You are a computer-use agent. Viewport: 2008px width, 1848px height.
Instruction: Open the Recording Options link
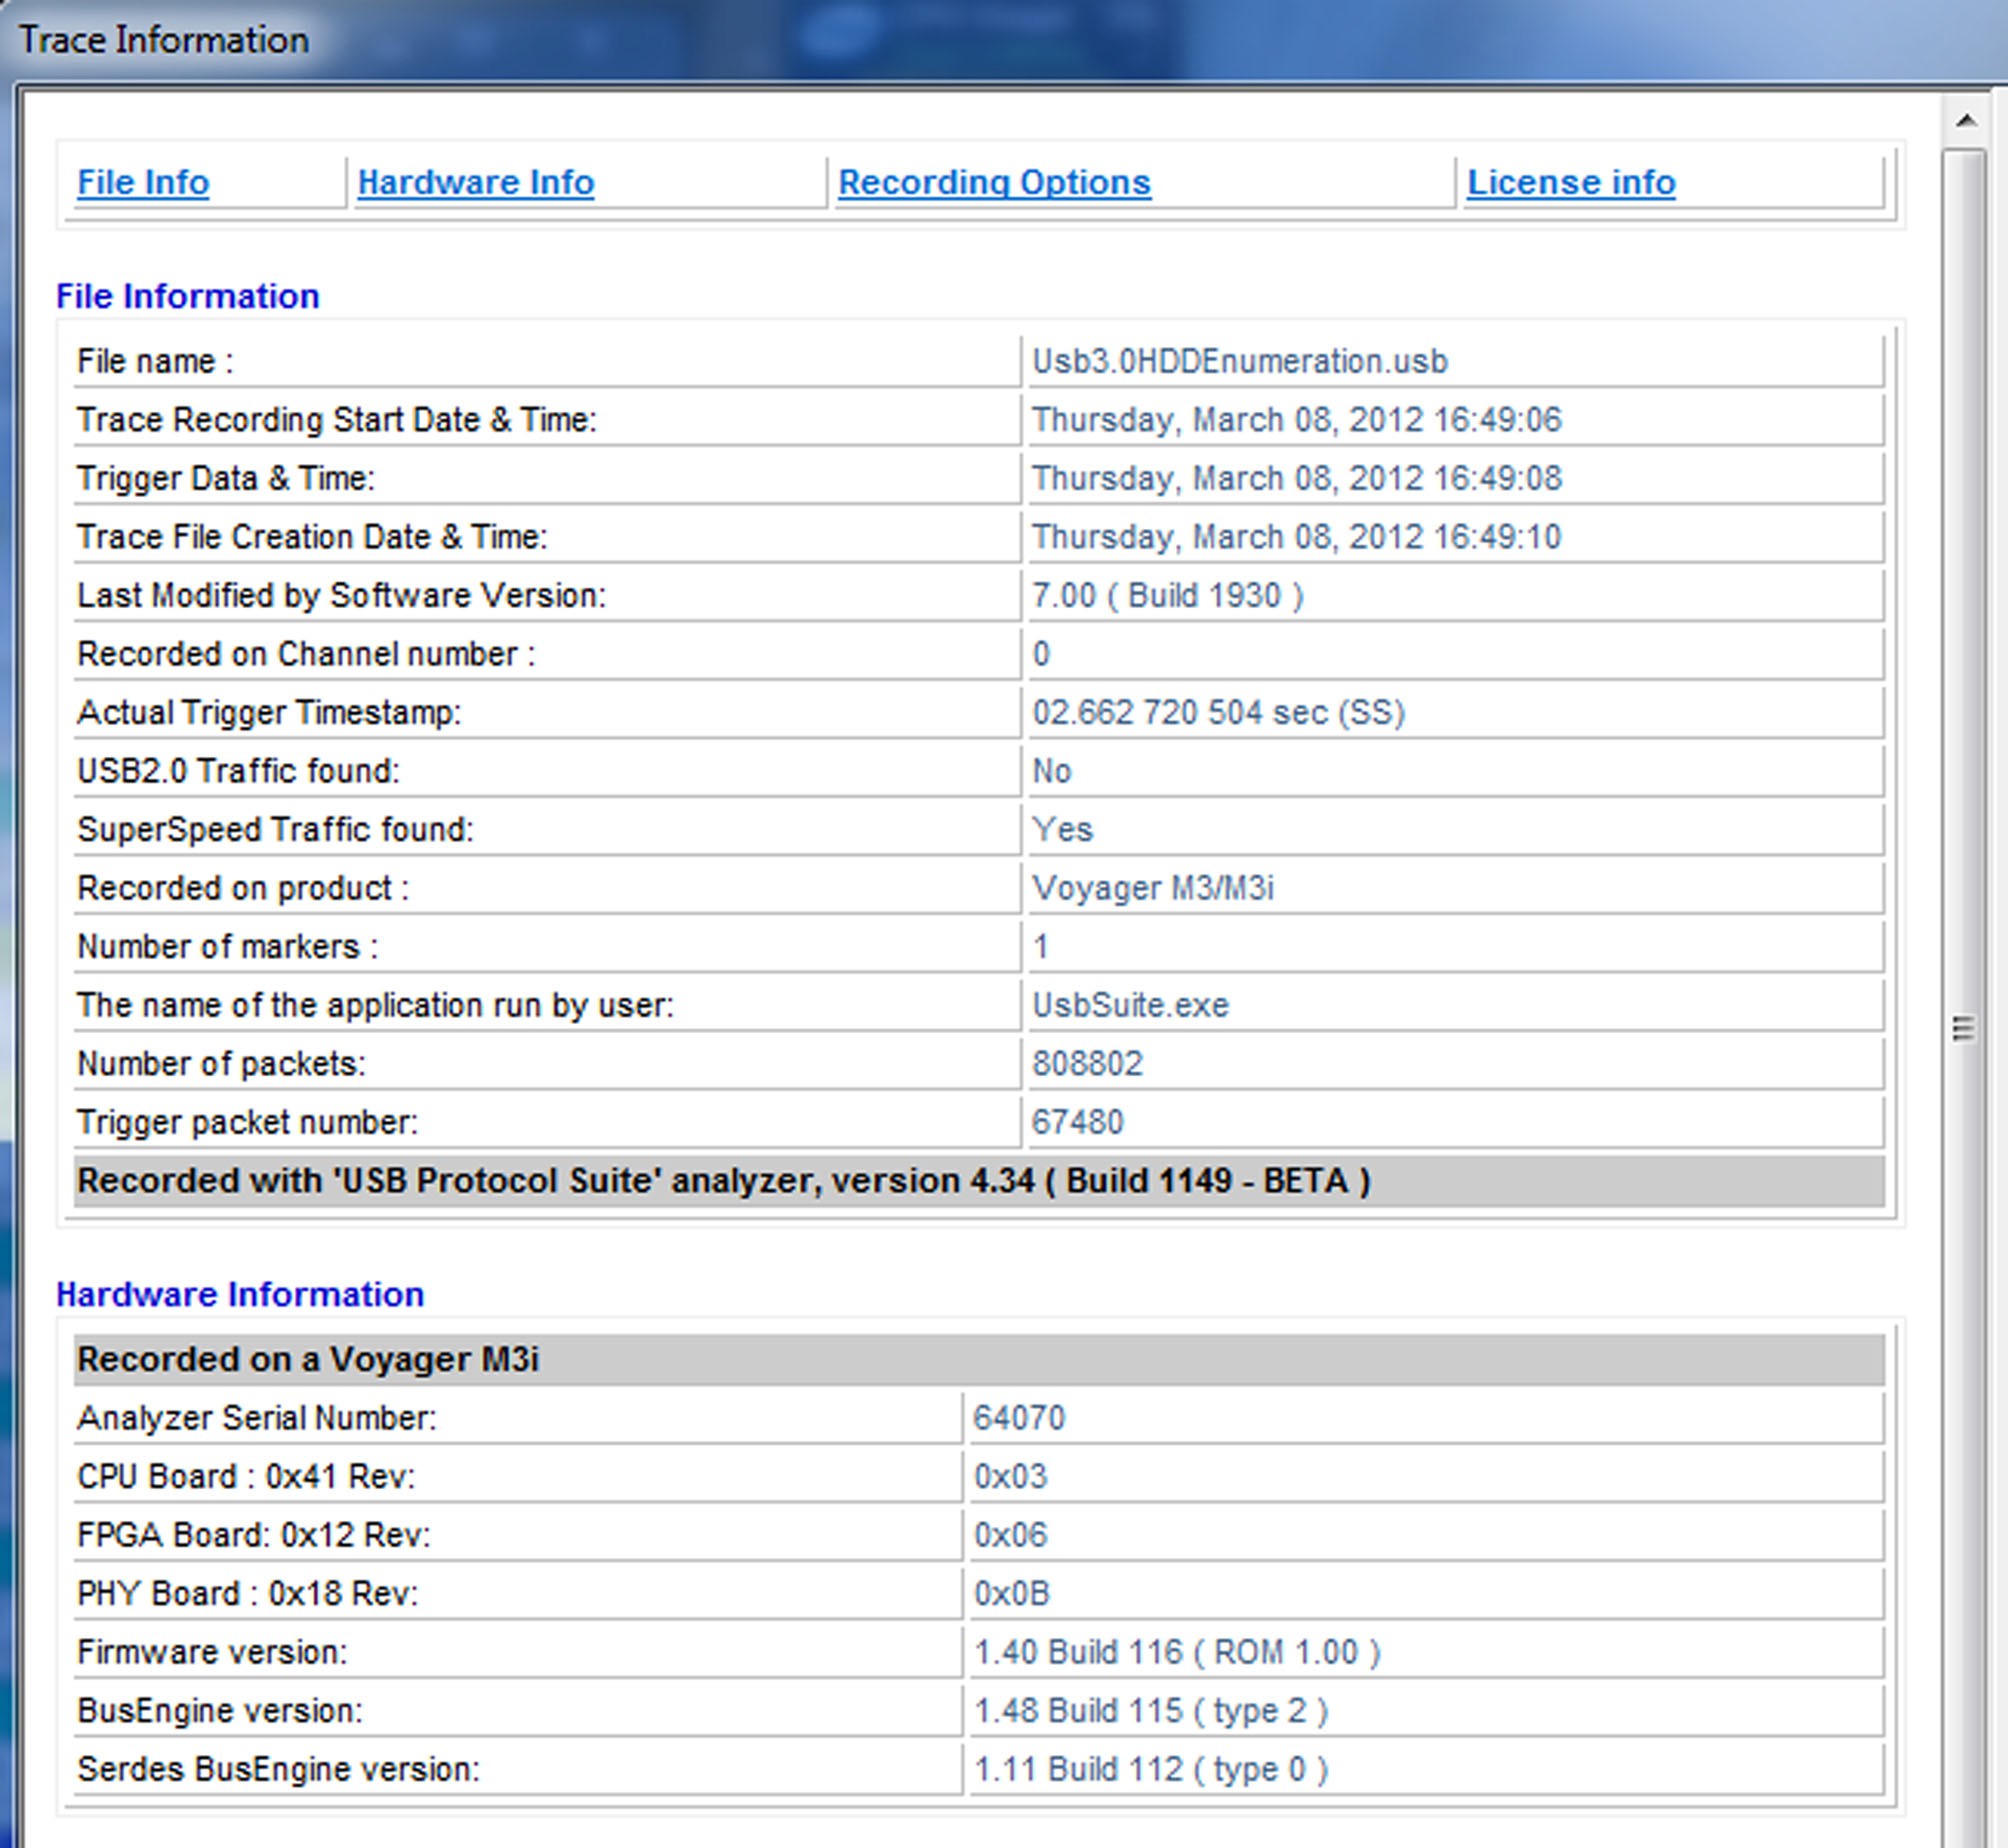(x=994, y=183)
